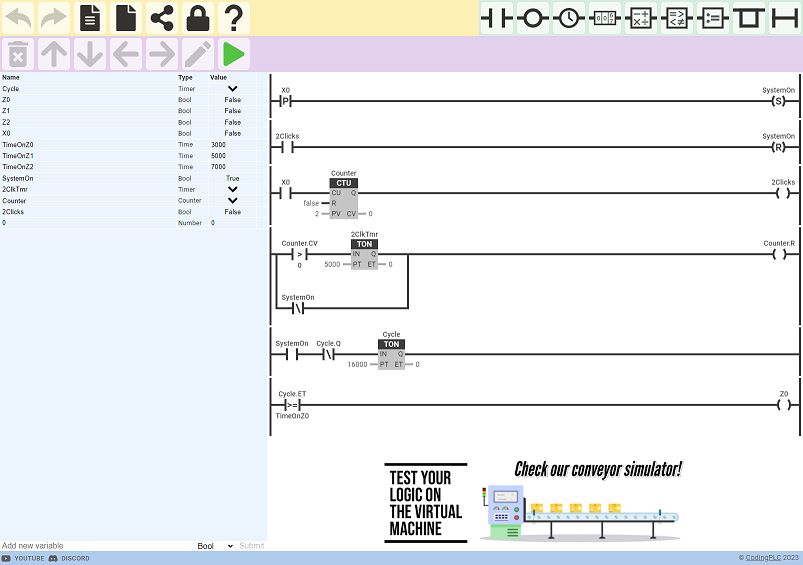Expand the 2ClkTmr timer variable
The image size is (803, 565).
tap(233, 190)
